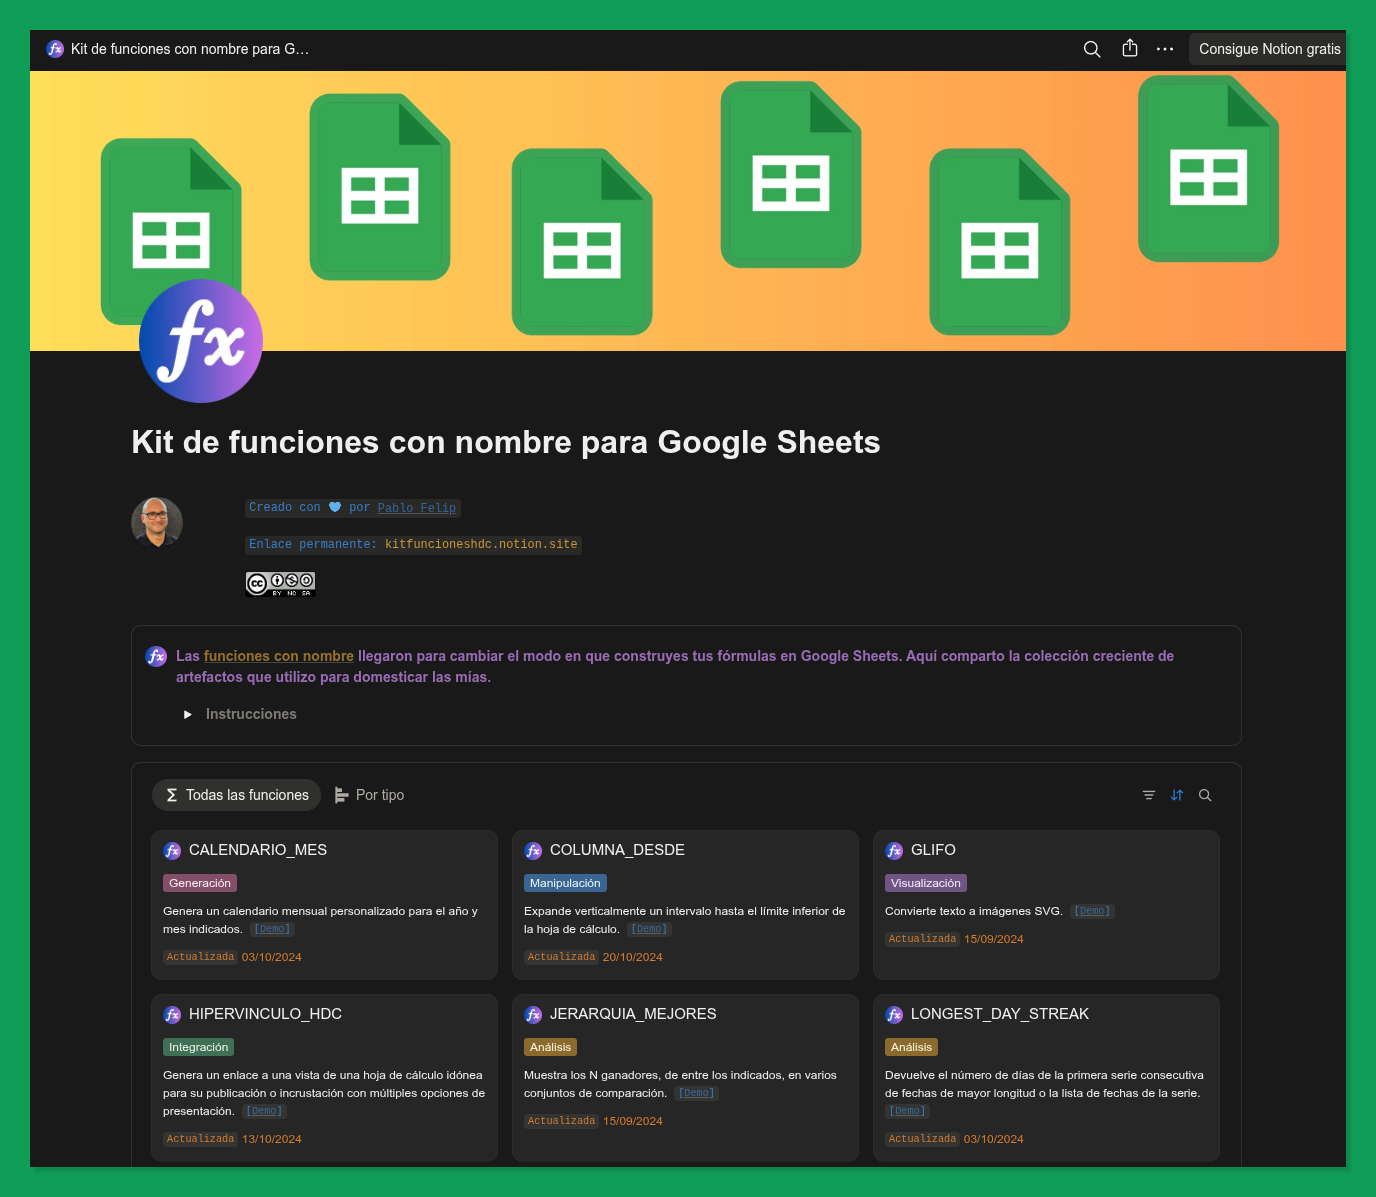The width and height of the screenshot is (1376, 1197).
Task: Click the fx icon on CALENDARIO_MES card
Action: point(172,850)
